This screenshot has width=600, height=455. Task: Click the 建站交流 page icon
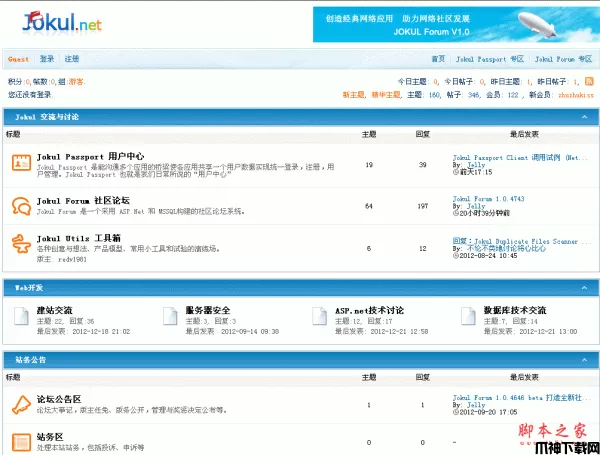[21, 317]
